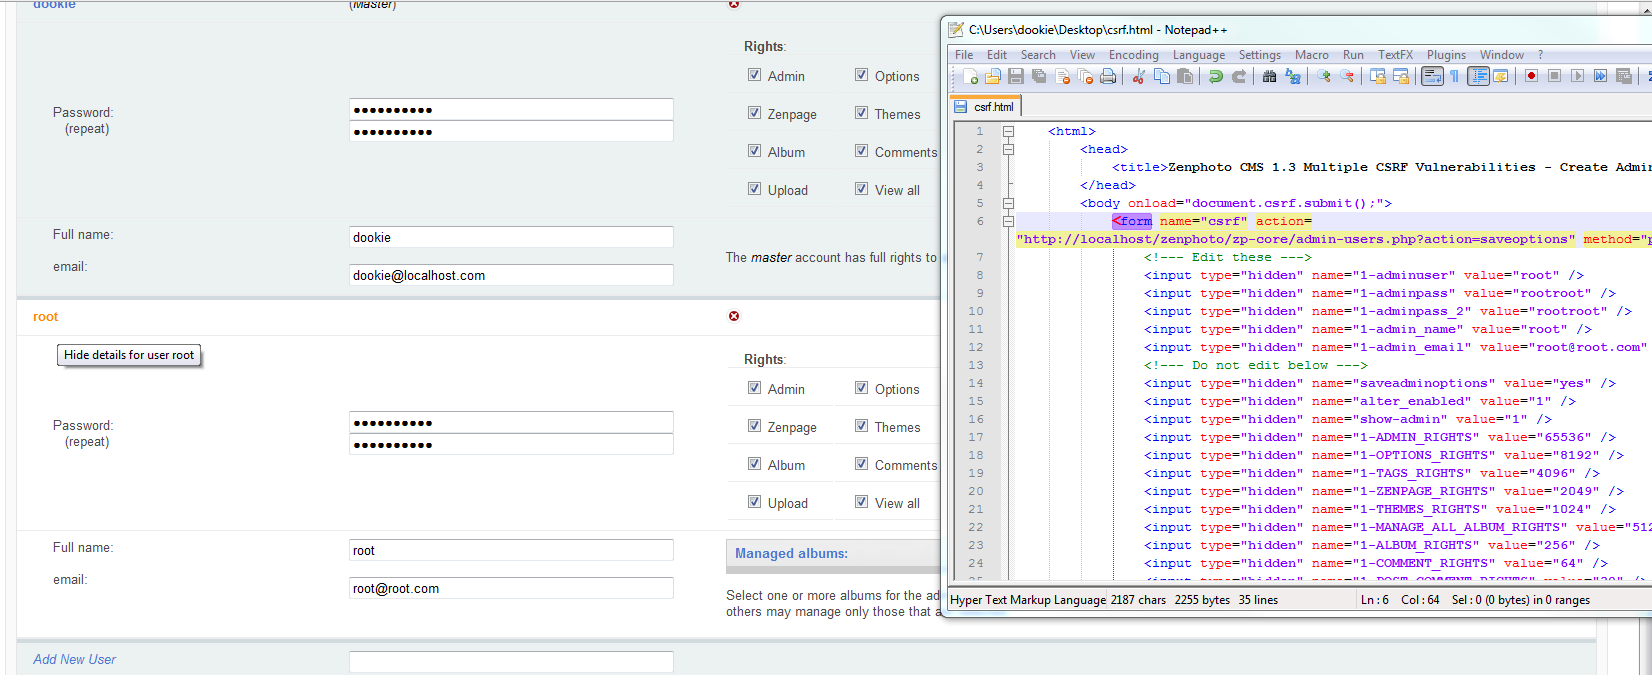Click the dookie full name field
Viewport: 1652px width, 675px height.
click(511, 237)
